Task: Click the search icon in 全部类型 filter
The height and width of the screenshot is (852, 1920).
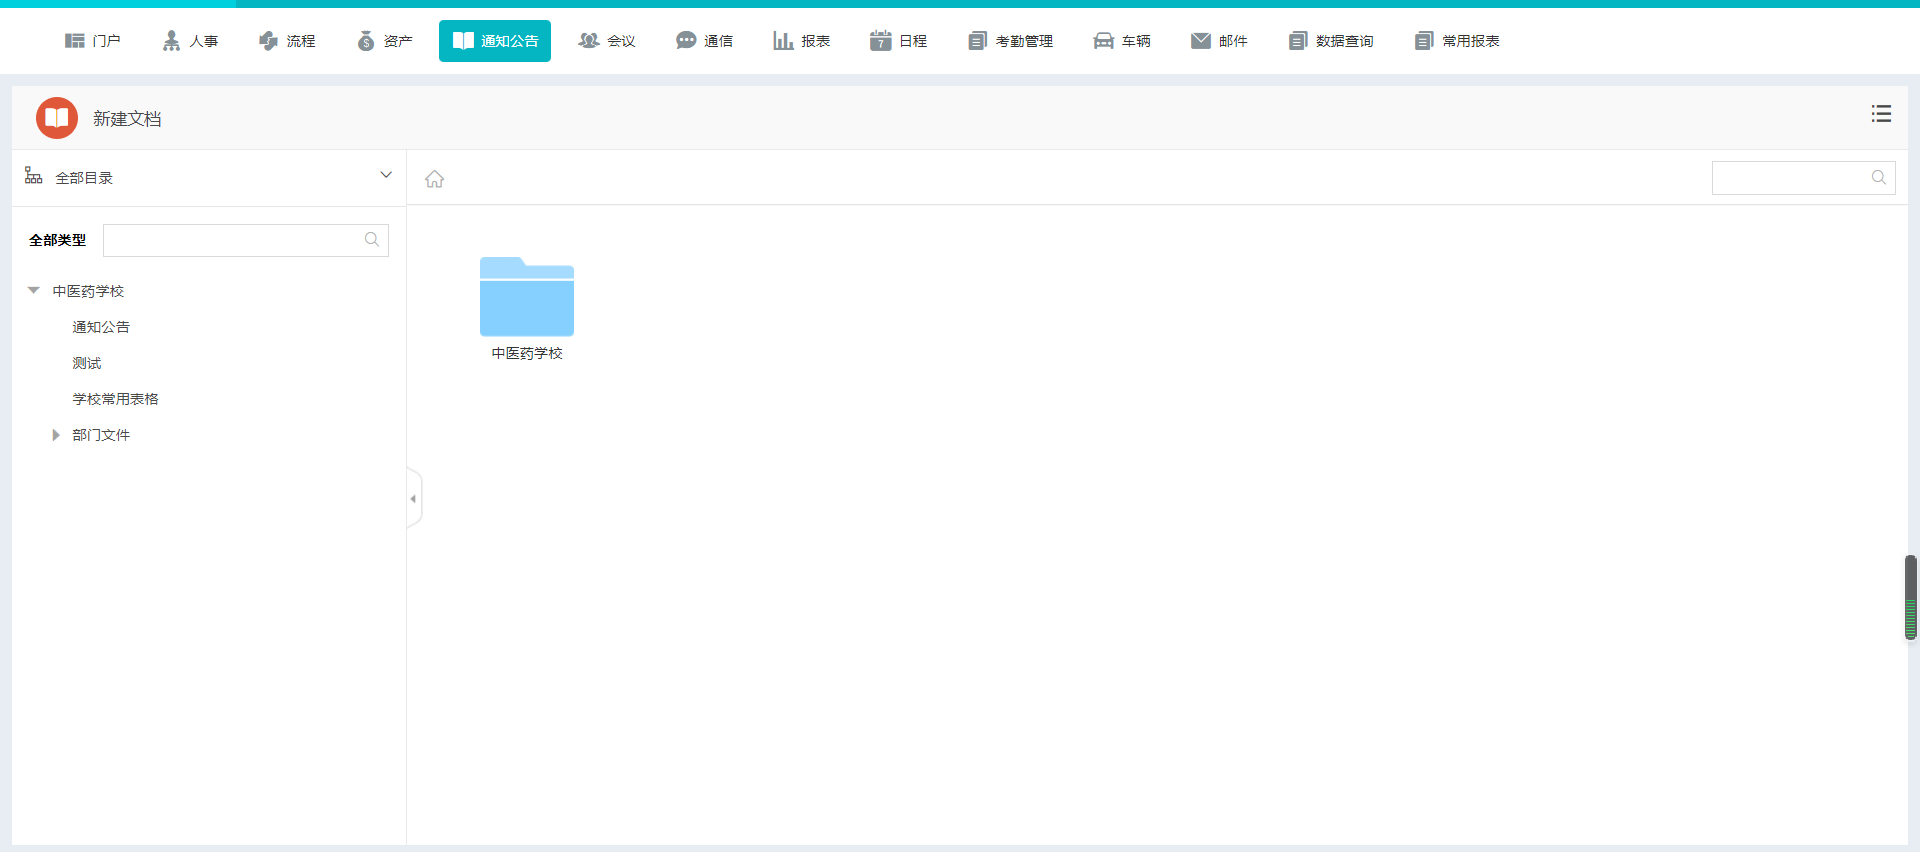Action: pos(372,240)
